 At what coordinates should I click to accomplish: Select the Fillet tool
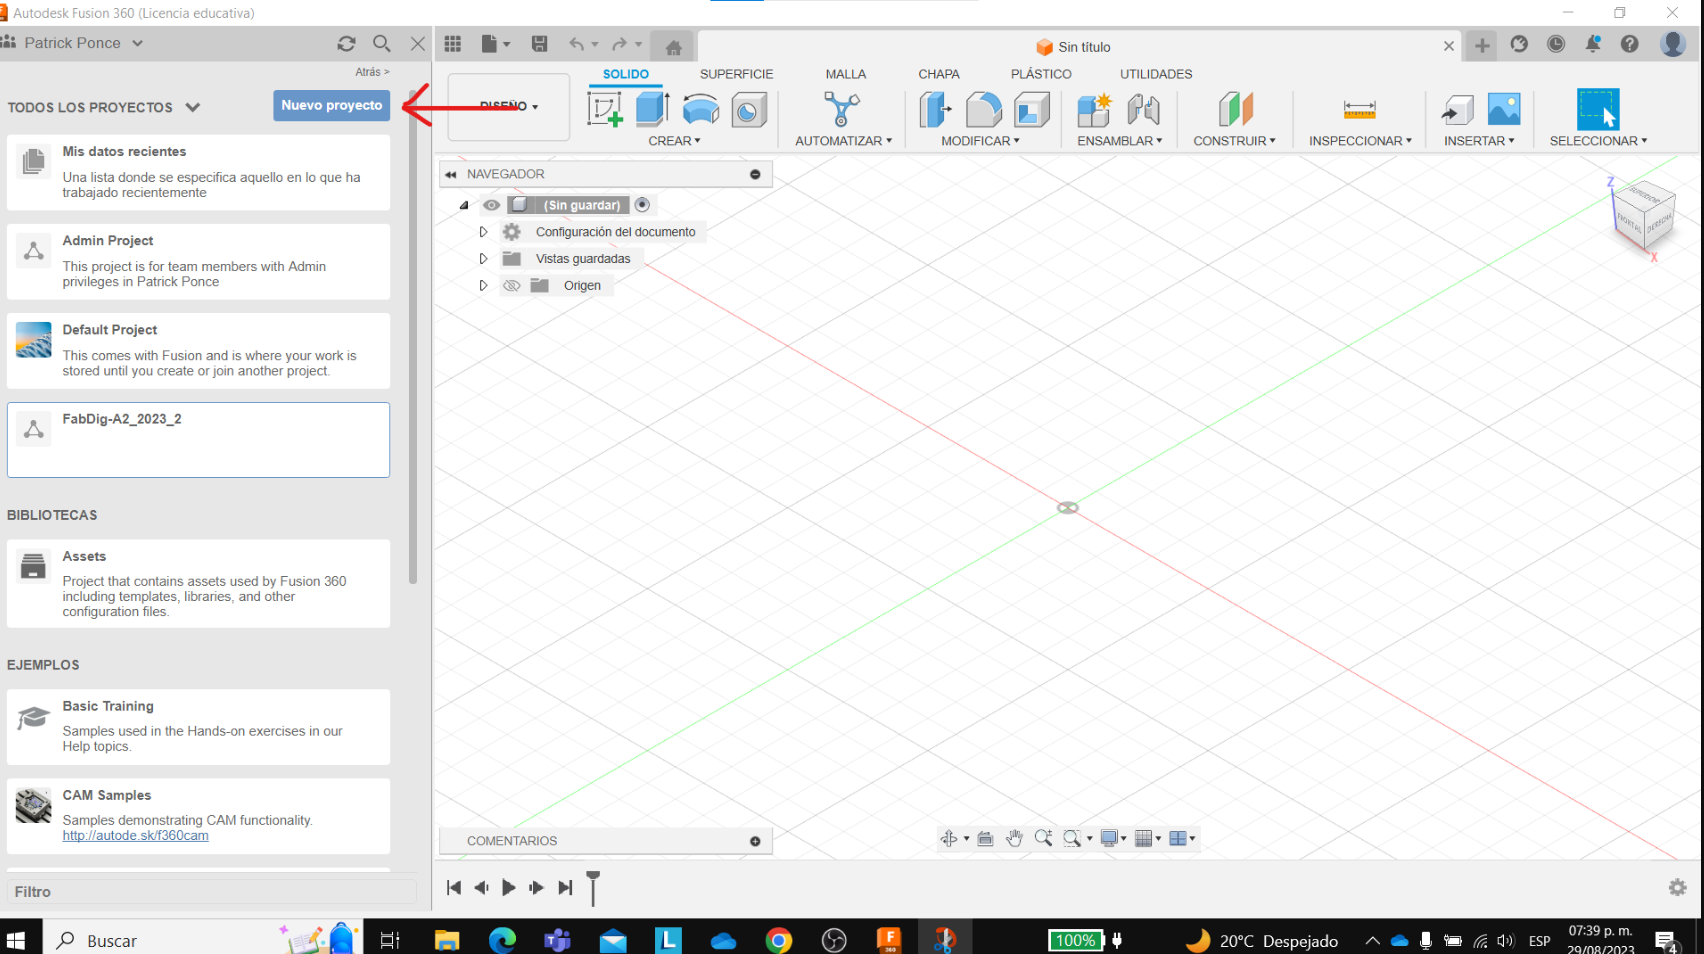pyautogui.click(x=984, y=109)
